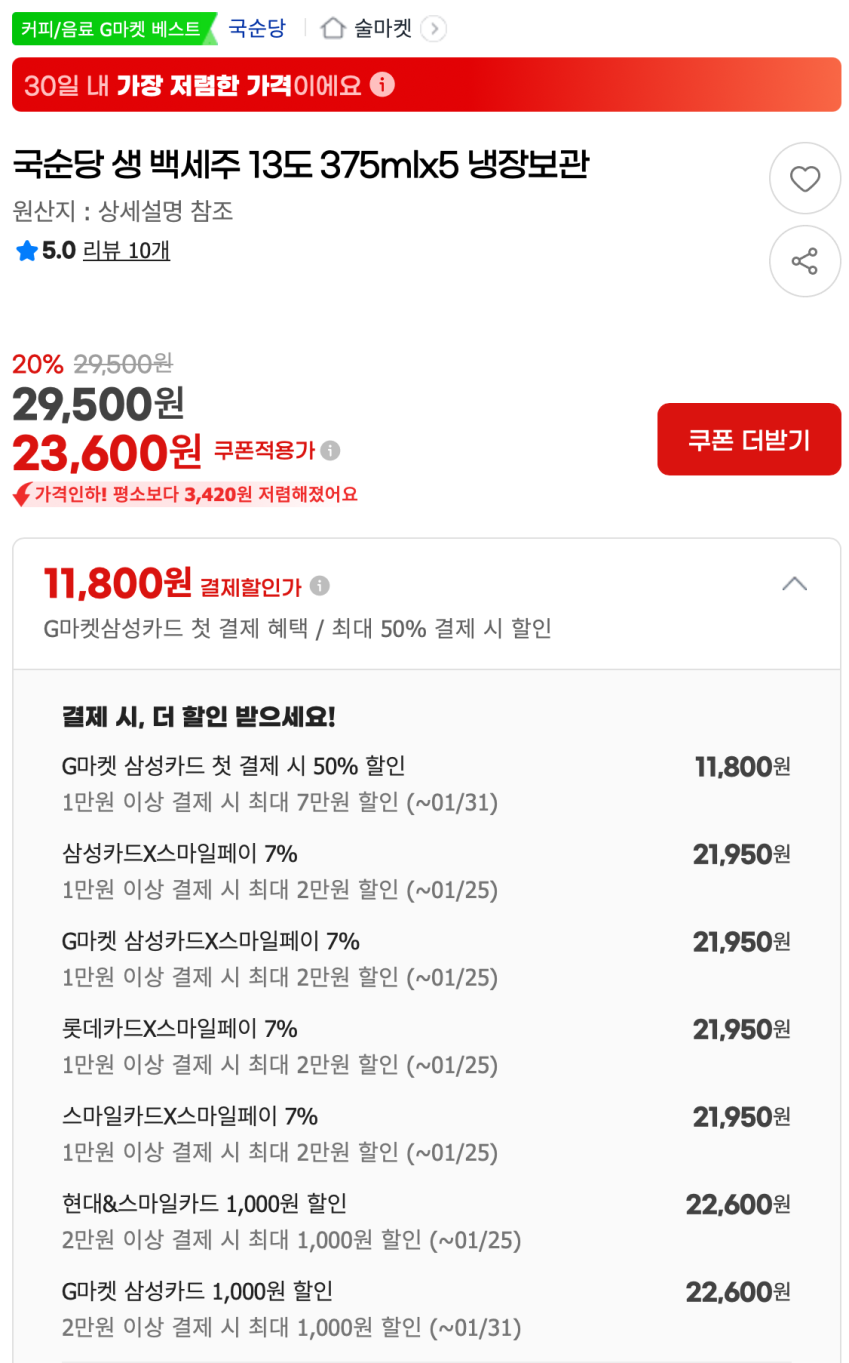Screen dimensions: 849x1363
Task: Collapse the payment discount section chevron
Action: [x=794, y=584]
